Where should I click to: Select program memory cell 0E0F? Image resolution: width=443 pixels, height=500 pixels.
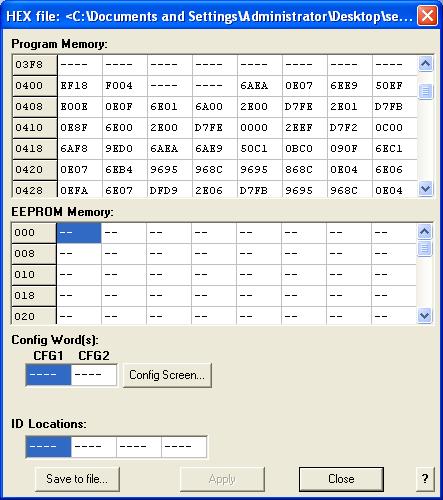coord(125,107)
